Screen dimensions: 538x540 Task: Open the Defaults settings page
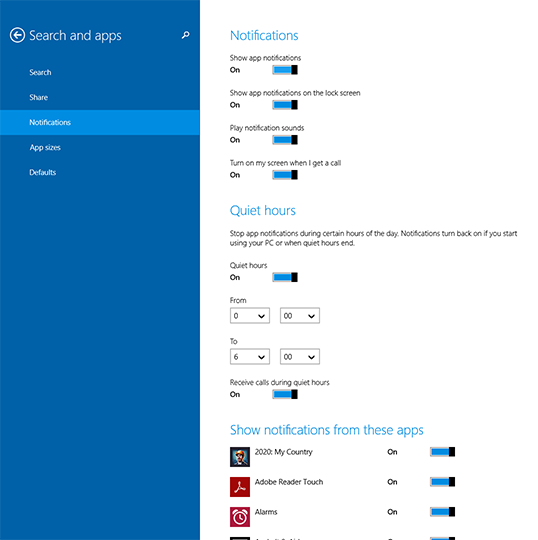coord(100,172)
